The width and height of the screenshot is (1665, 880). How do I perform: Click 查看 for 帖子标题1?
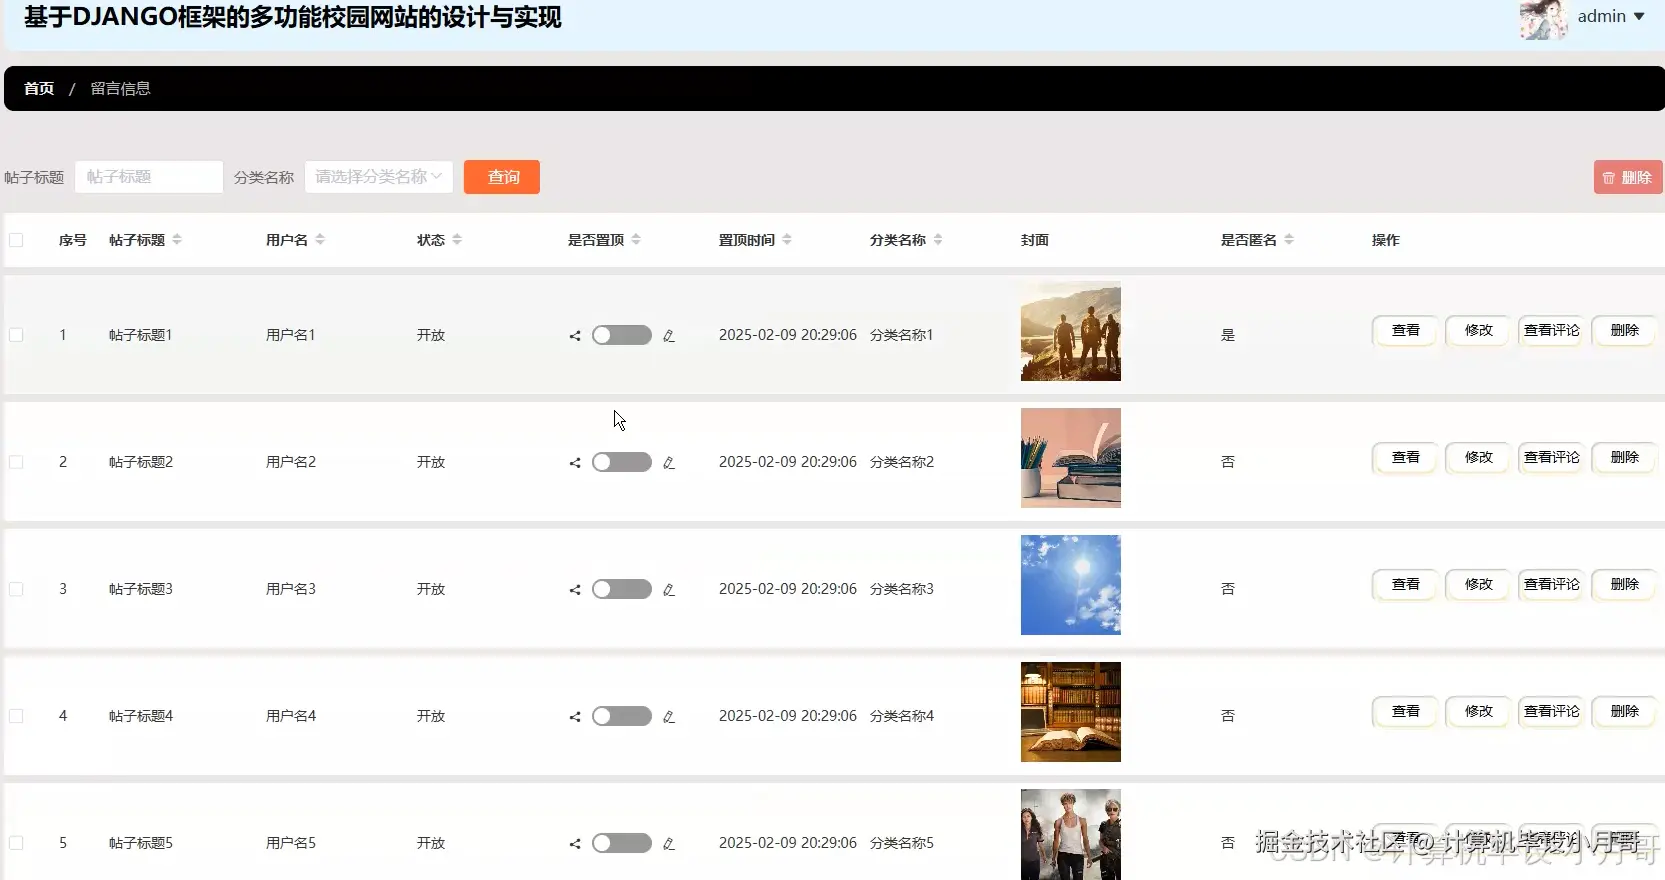click(x=1405, y=330)
